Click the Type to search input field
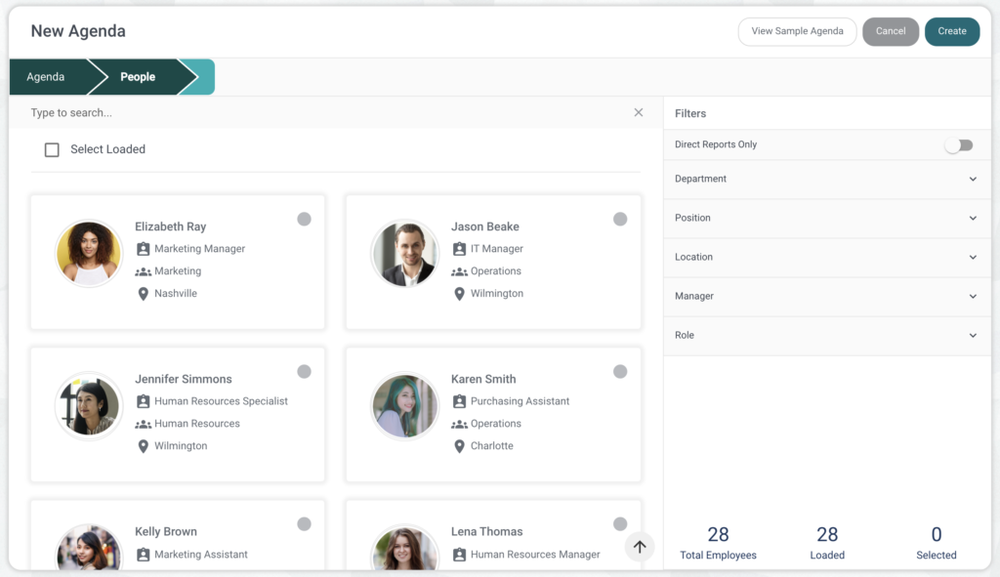The height and width of the screenshot is (577, 1000). pos(300,112)
